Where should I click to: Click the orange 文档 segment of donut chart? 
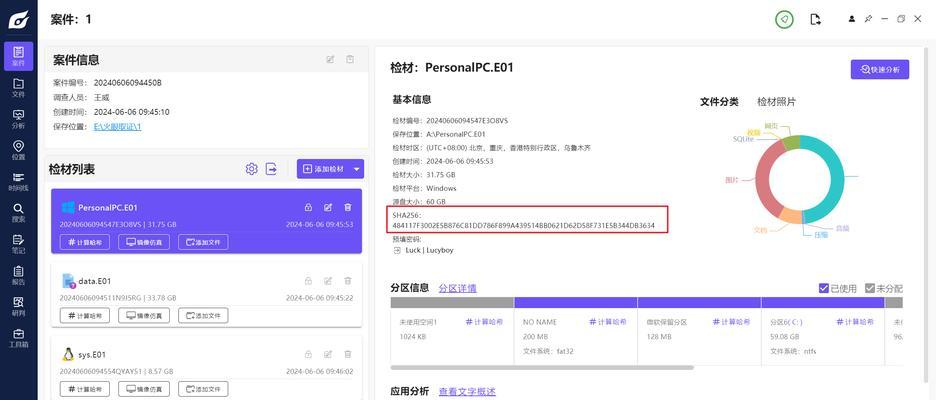coord(791,216)
